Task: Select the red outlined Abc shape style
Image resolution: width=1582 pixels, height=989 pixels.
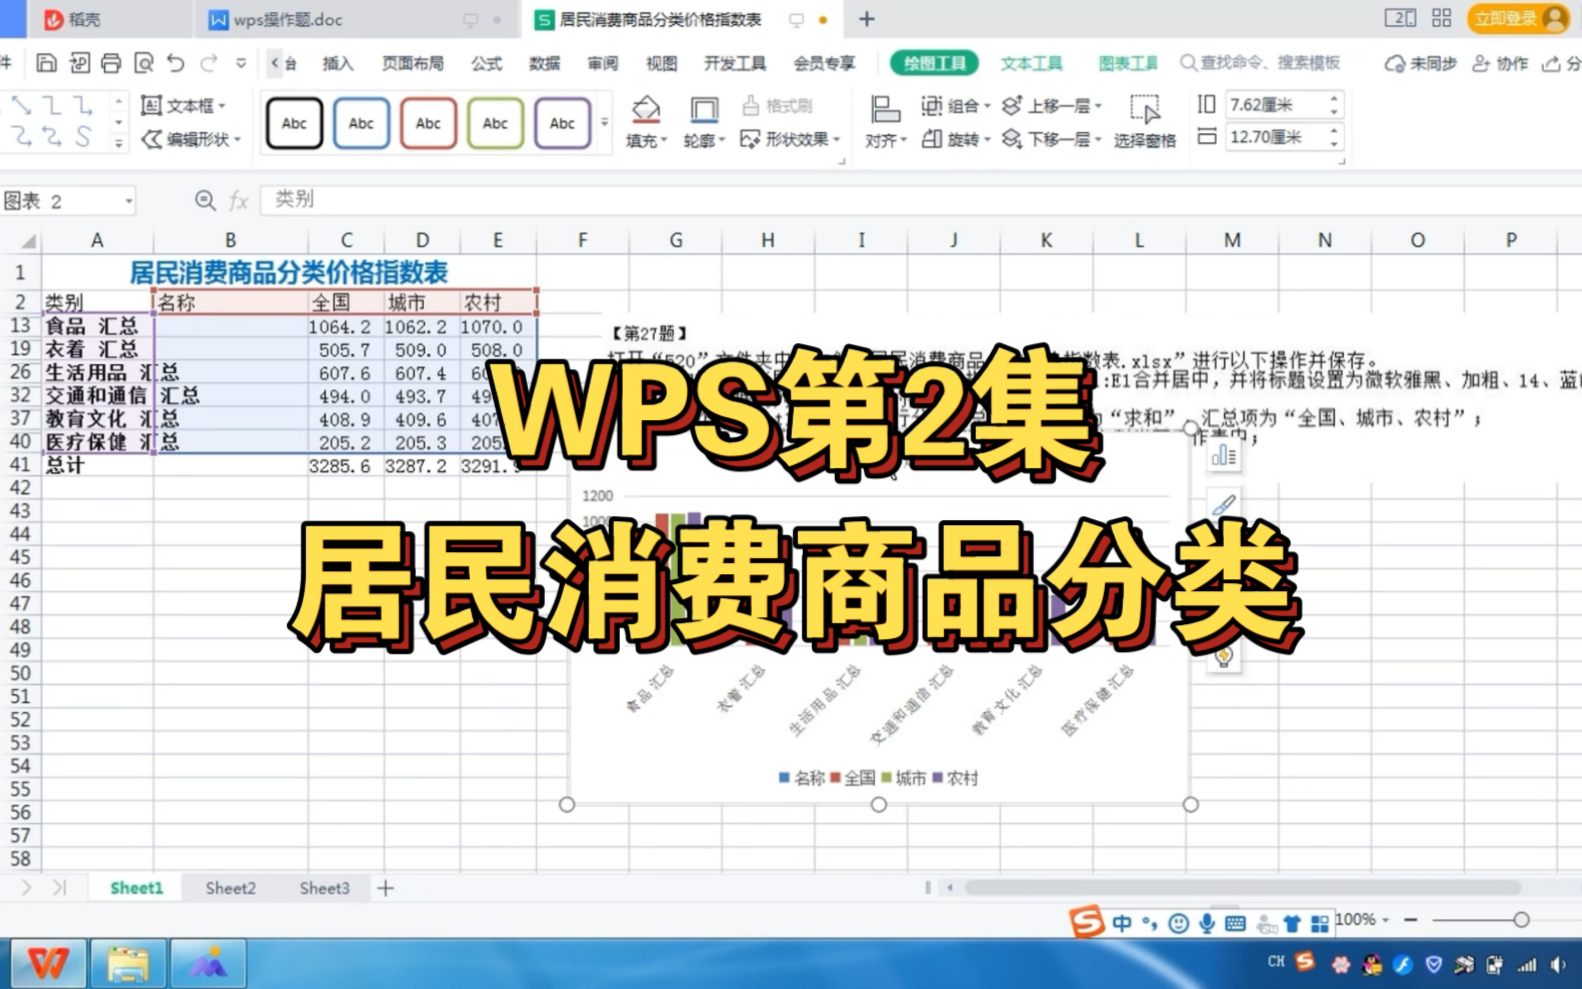Action: click(428, 123)
